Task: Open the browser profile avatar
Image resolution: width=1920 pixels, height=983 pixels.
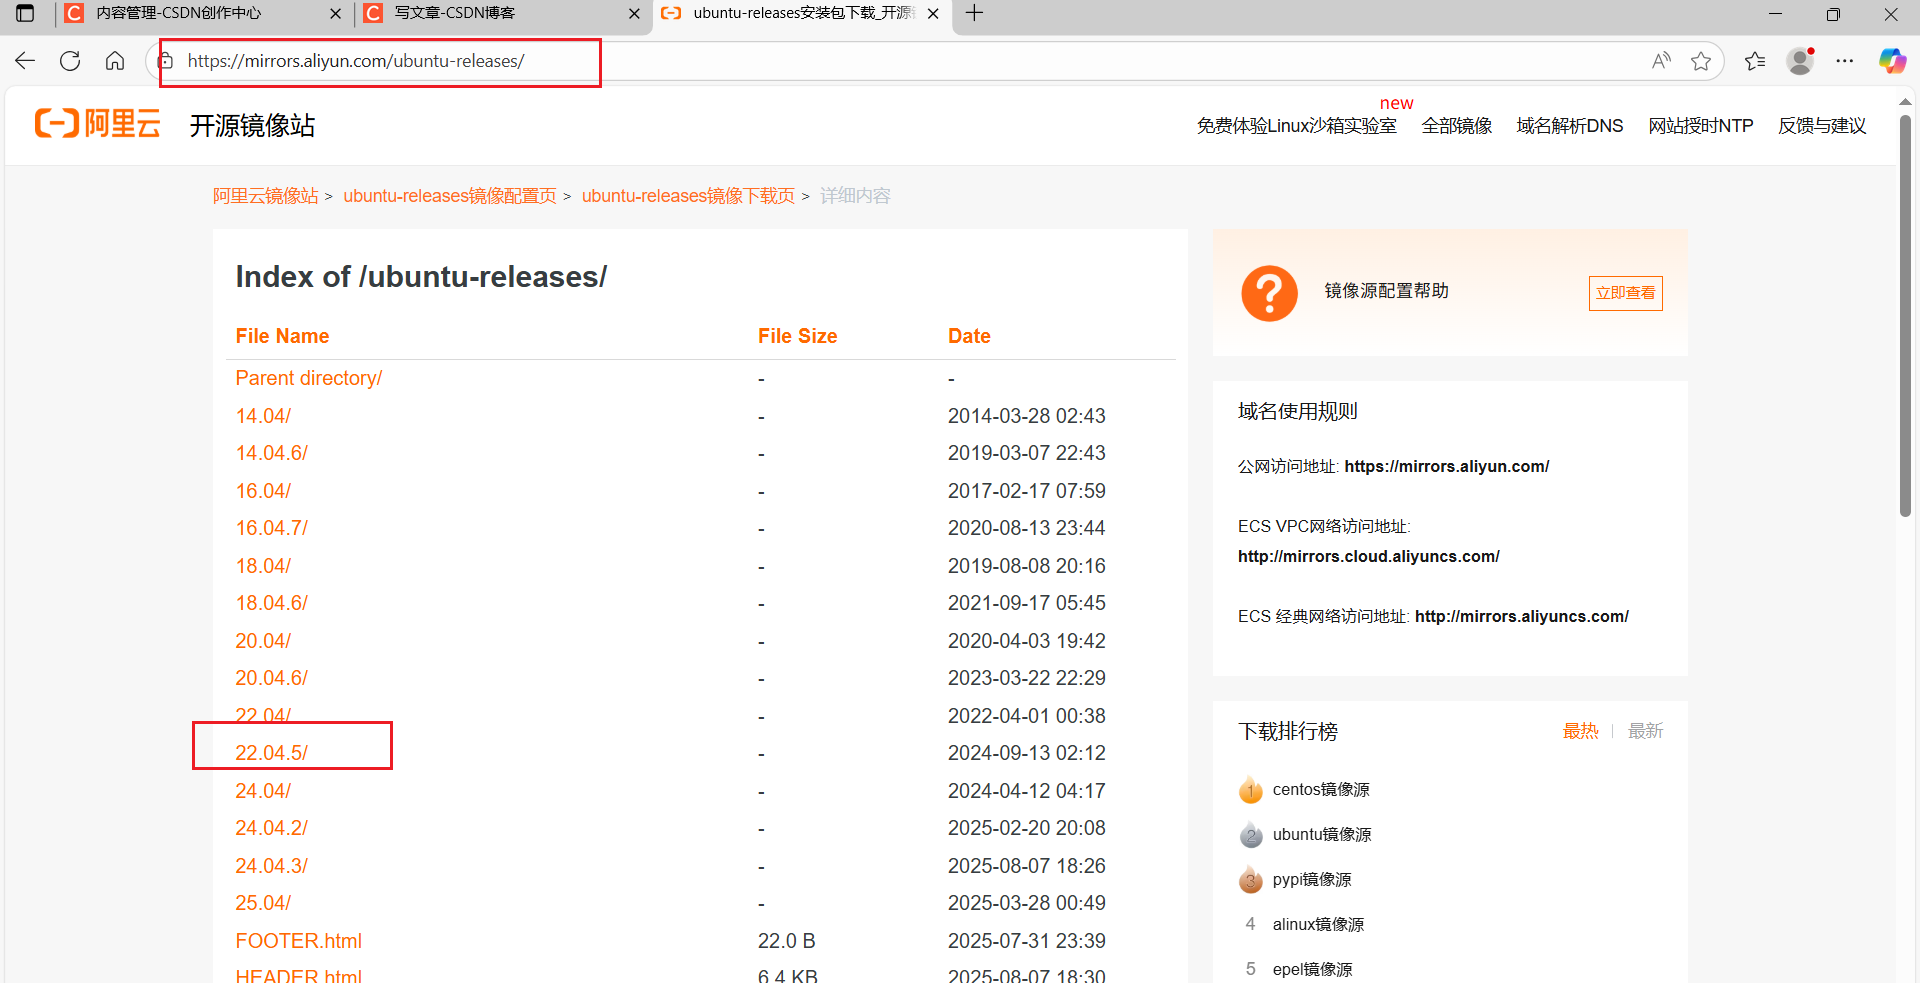Action: point(1801,61)
